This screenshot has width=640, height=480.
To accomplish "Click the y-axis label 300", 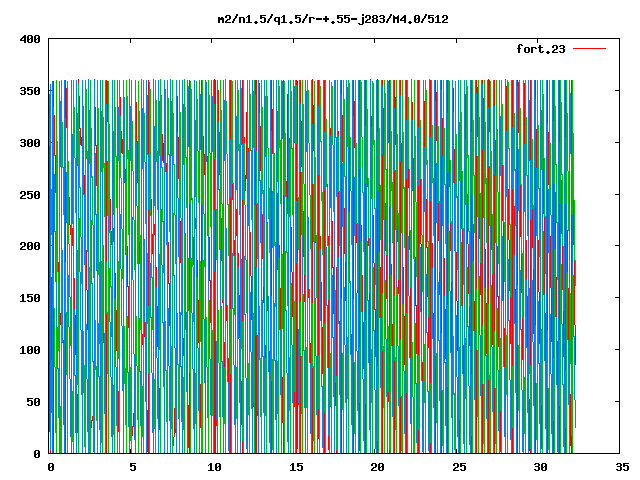I will [x=30, y=143].
